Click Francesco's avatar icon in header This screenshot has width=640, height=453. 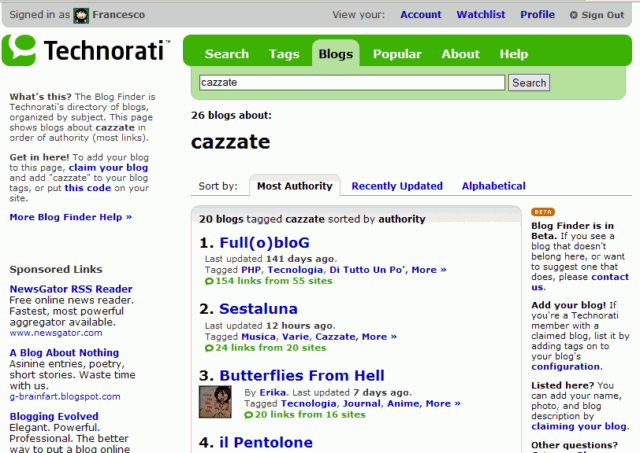81,16
